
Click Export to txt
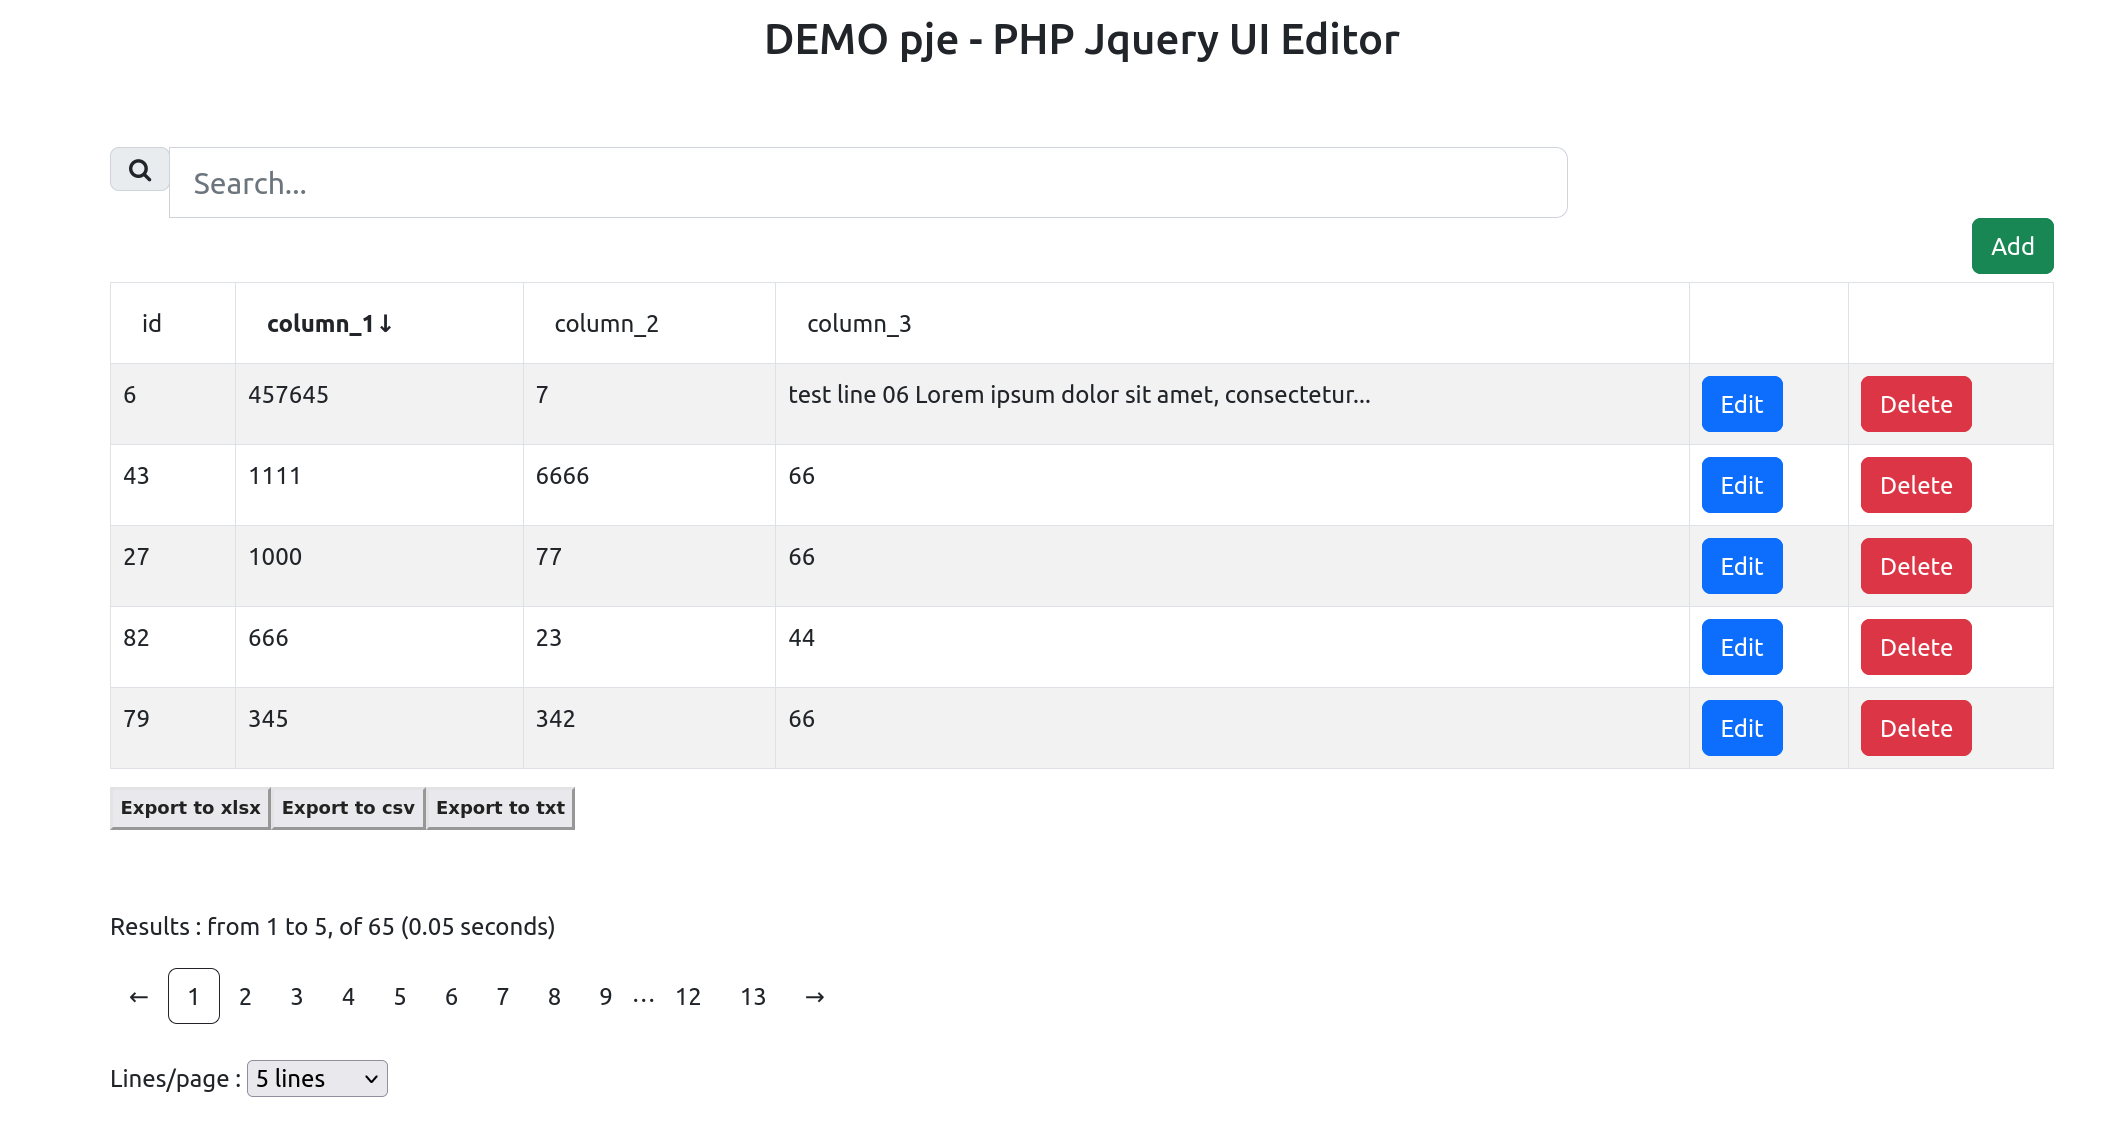tap(500, 807)
